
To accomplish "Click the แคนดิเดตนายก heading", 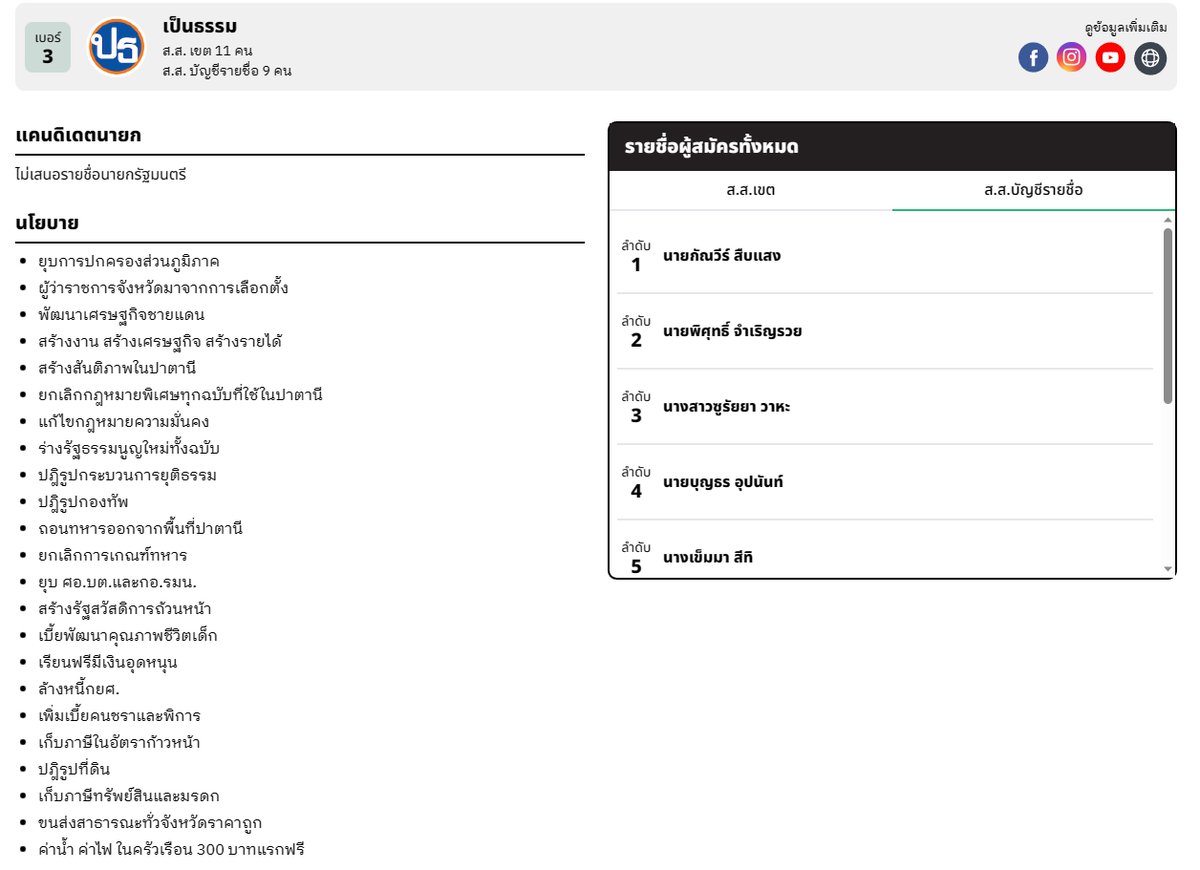I will point(79,135).
